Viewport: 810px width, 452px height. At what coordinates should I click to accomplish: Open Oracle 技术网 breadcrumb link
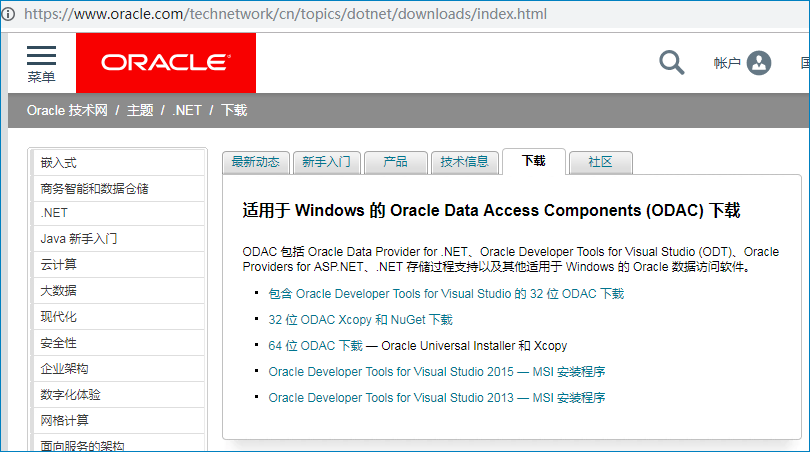point(67,111)
